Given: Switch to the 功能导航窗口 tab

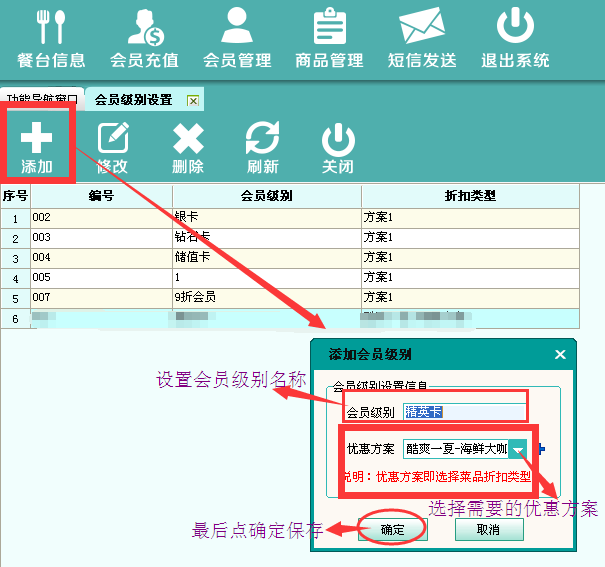Looking at the screenshot, I should 42,100.
